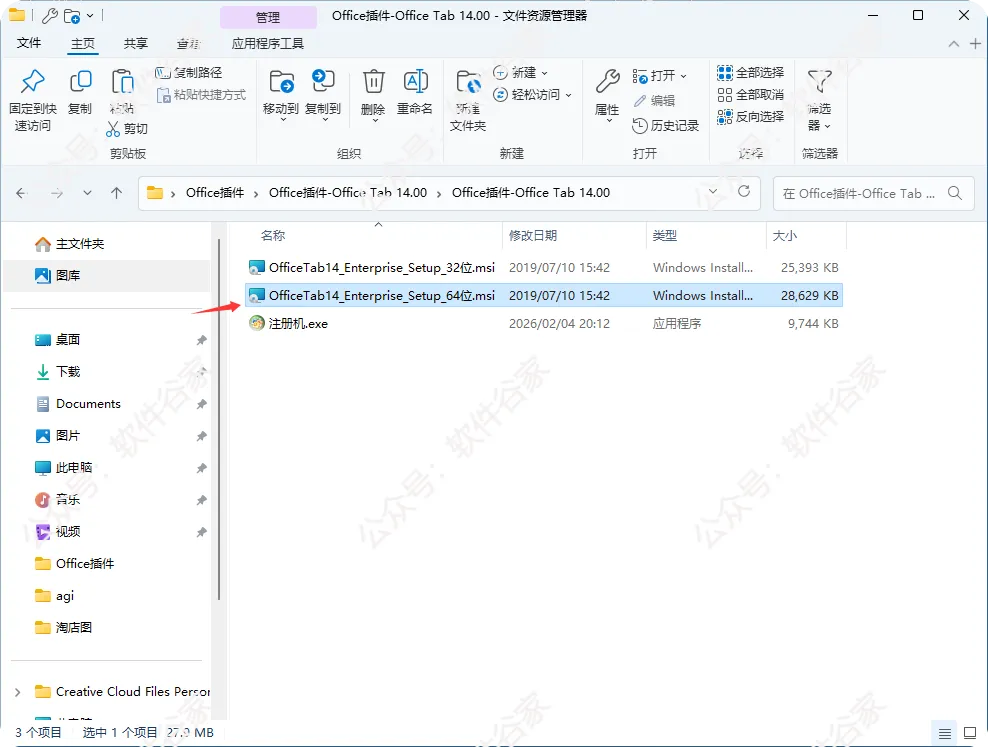Collapse the ribbon with the chevron
The height and width of the screenshot is (747, 988).
click(x=954, y=43)
